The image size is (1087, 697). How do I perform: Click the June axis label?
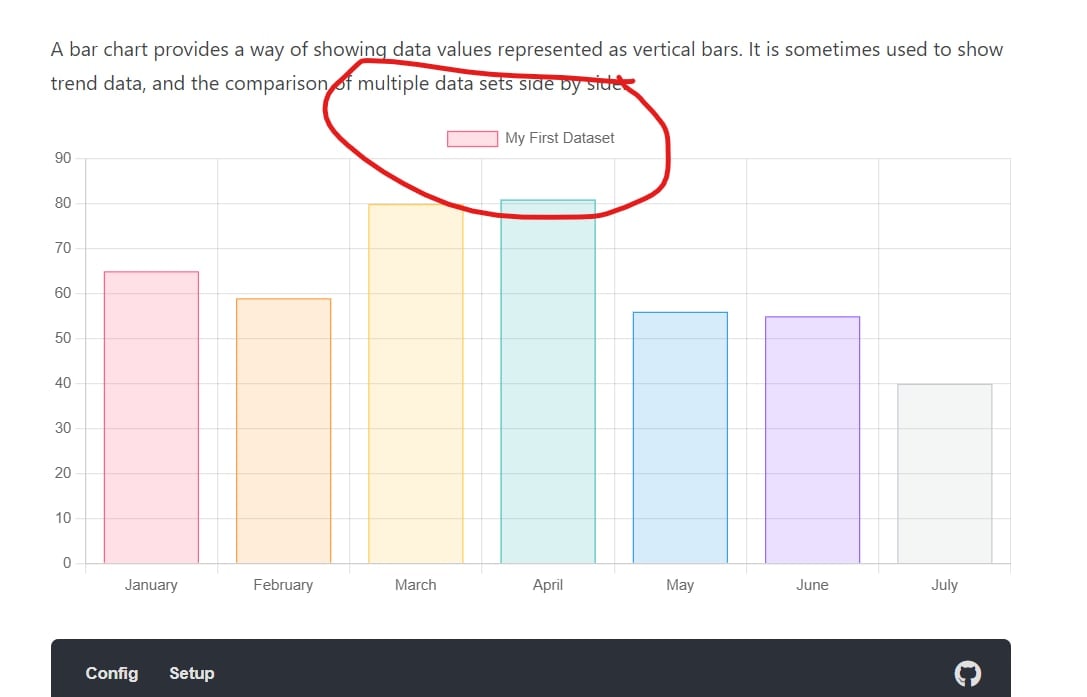coord(812,585)
